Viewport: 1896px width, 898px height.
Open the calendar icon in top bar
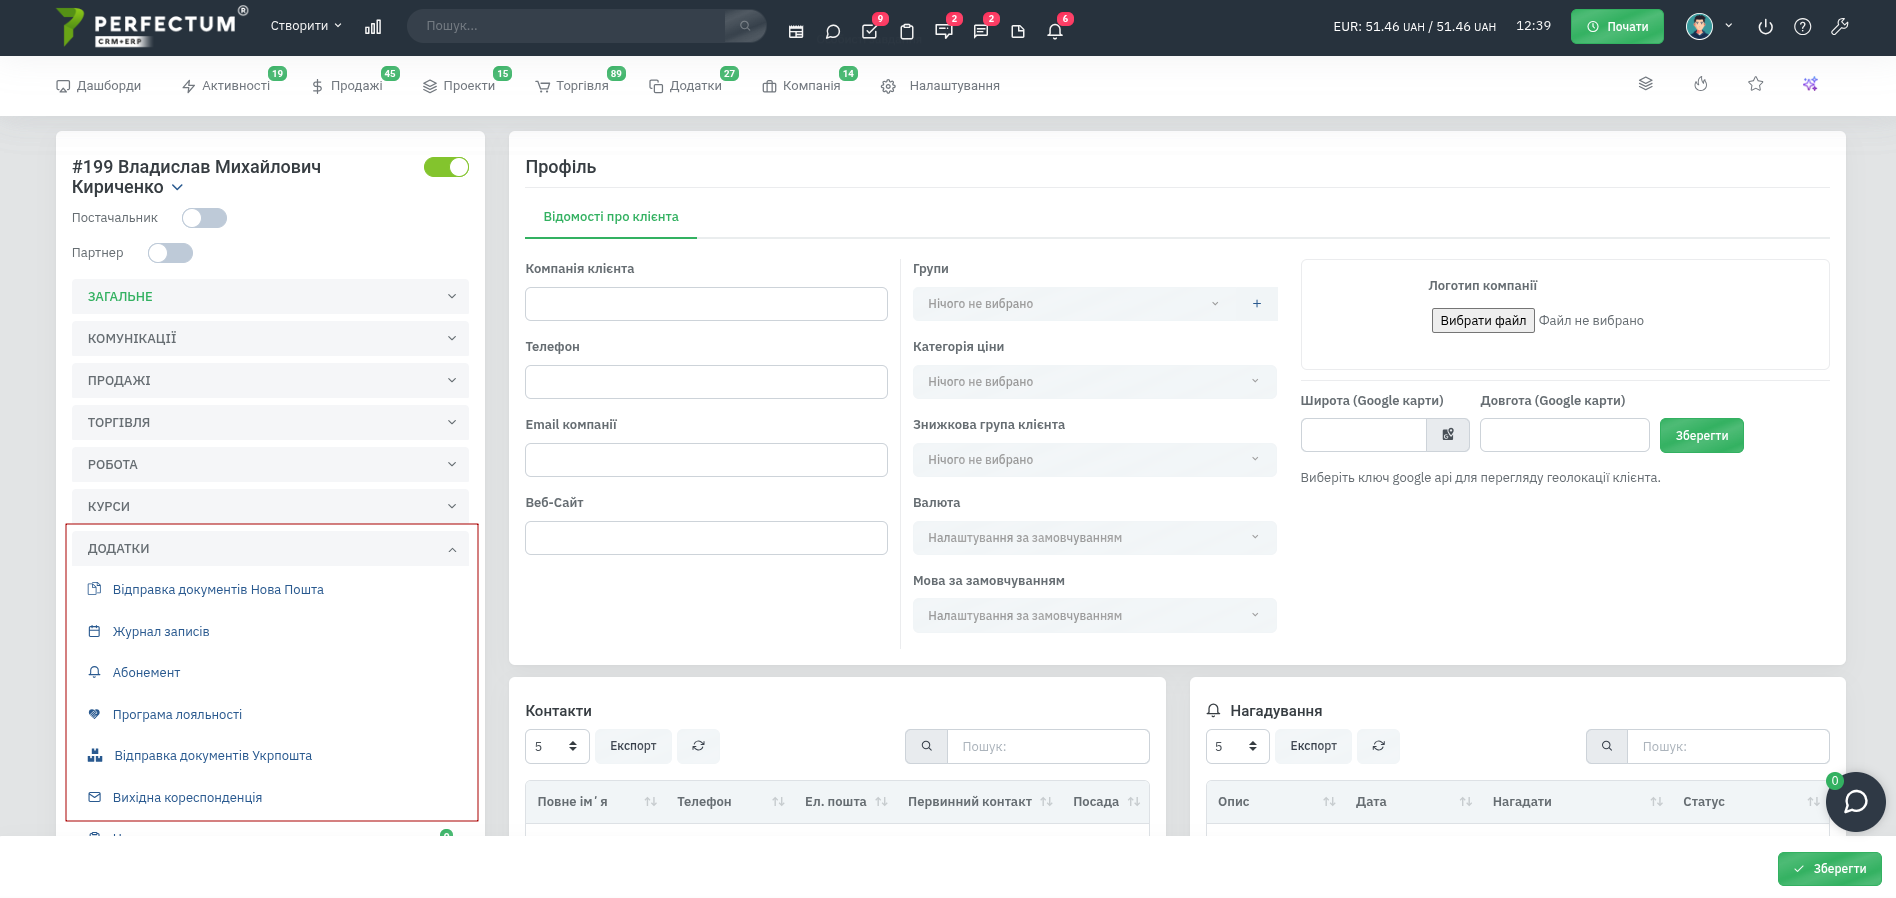coord(796,31)
